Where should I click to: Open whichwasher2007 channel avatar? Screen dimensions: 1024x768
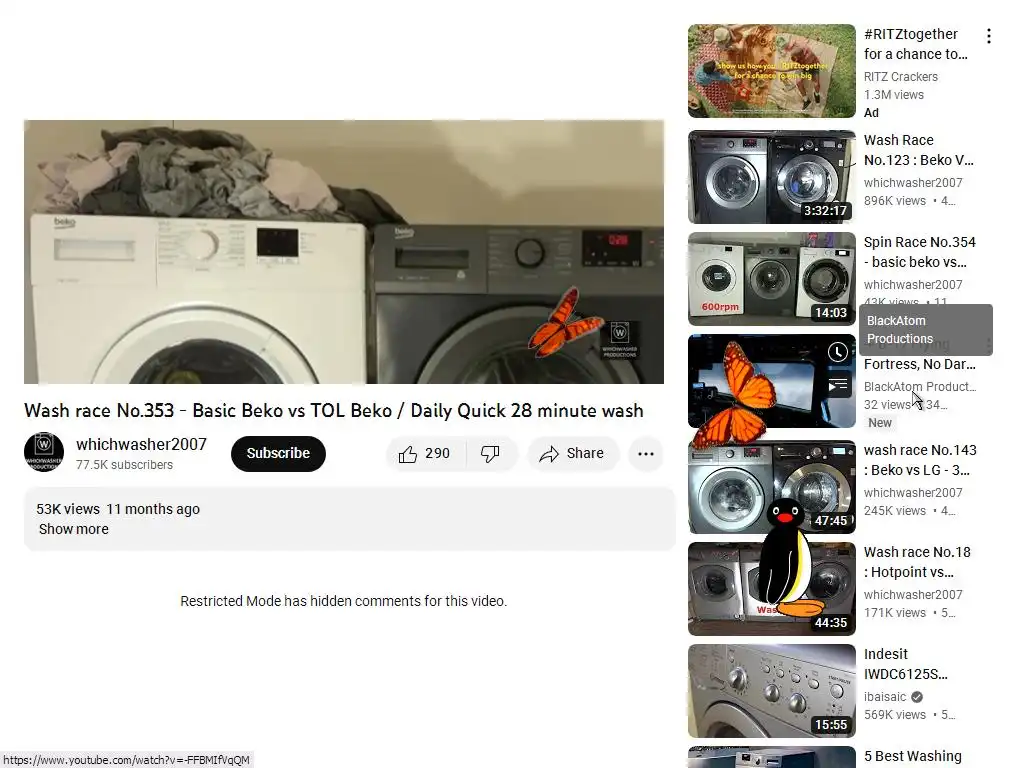[44, 452]
